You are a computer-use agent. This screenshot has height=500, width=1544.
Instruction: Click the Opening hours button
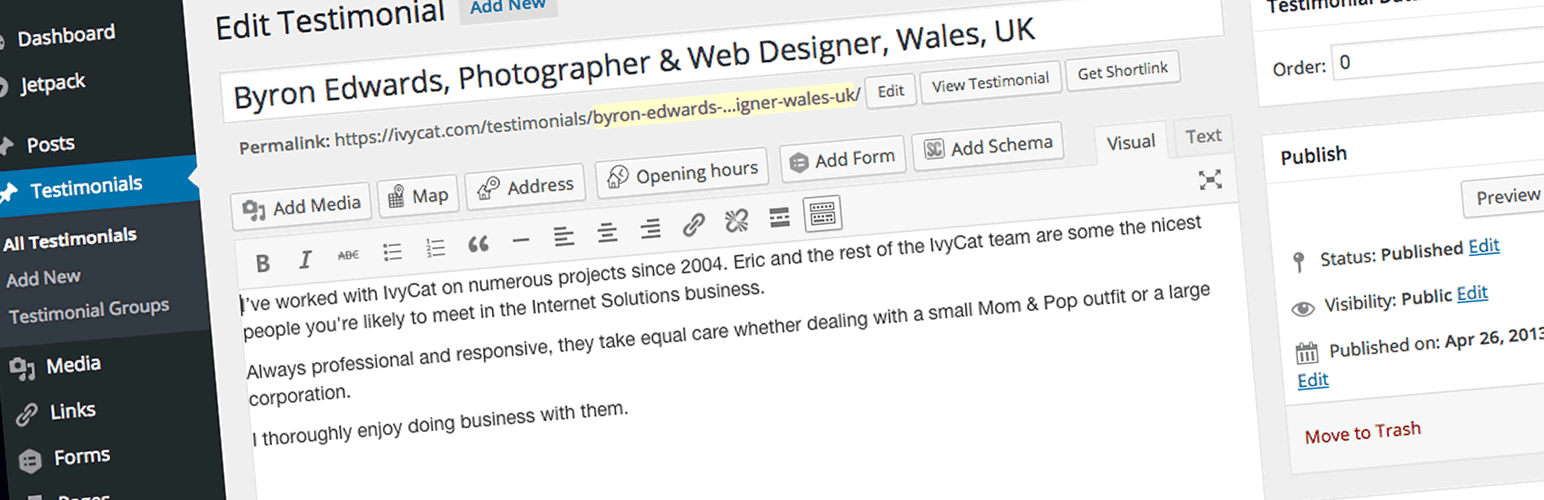pyautogui.click(x=682, y=174)
